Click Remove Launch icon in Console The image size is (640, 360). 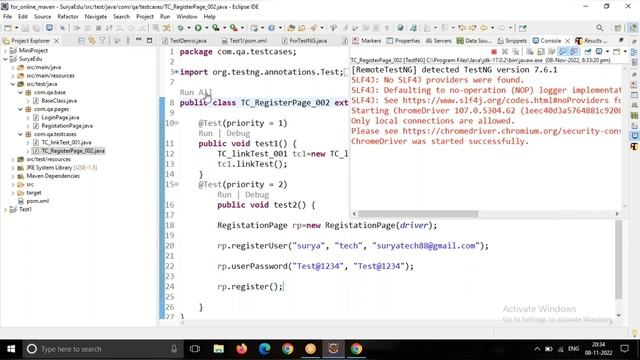[x=505, y=52]
